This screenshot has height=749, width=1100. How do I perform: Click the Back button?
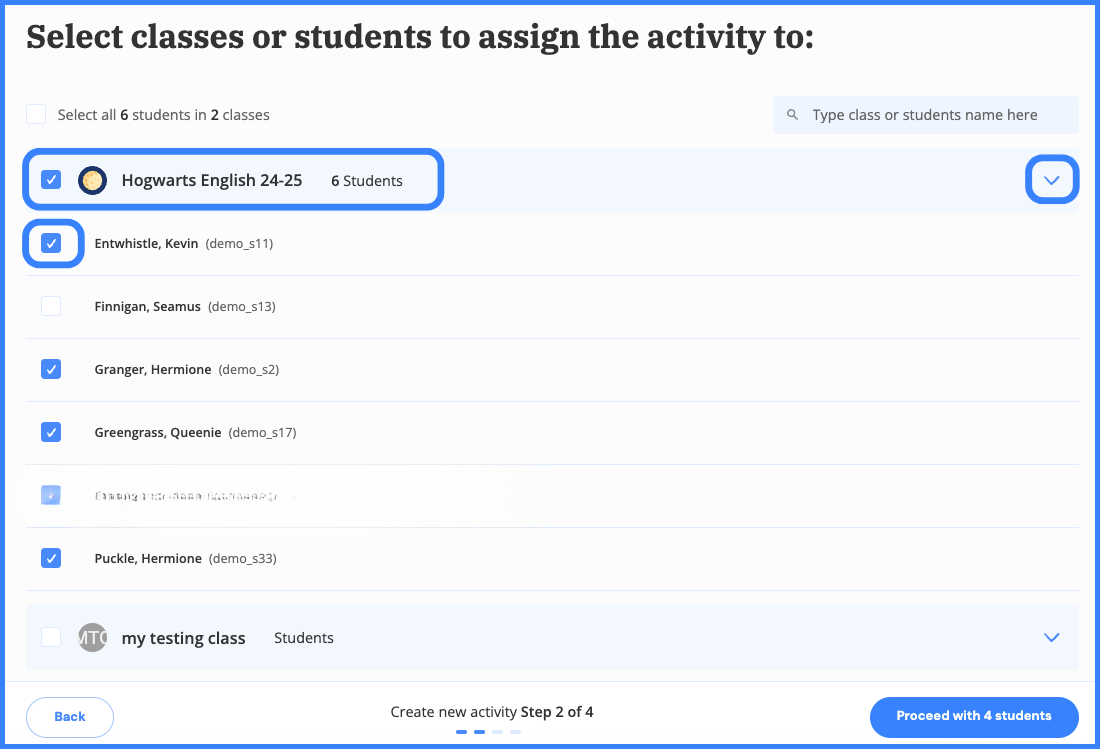69,717
